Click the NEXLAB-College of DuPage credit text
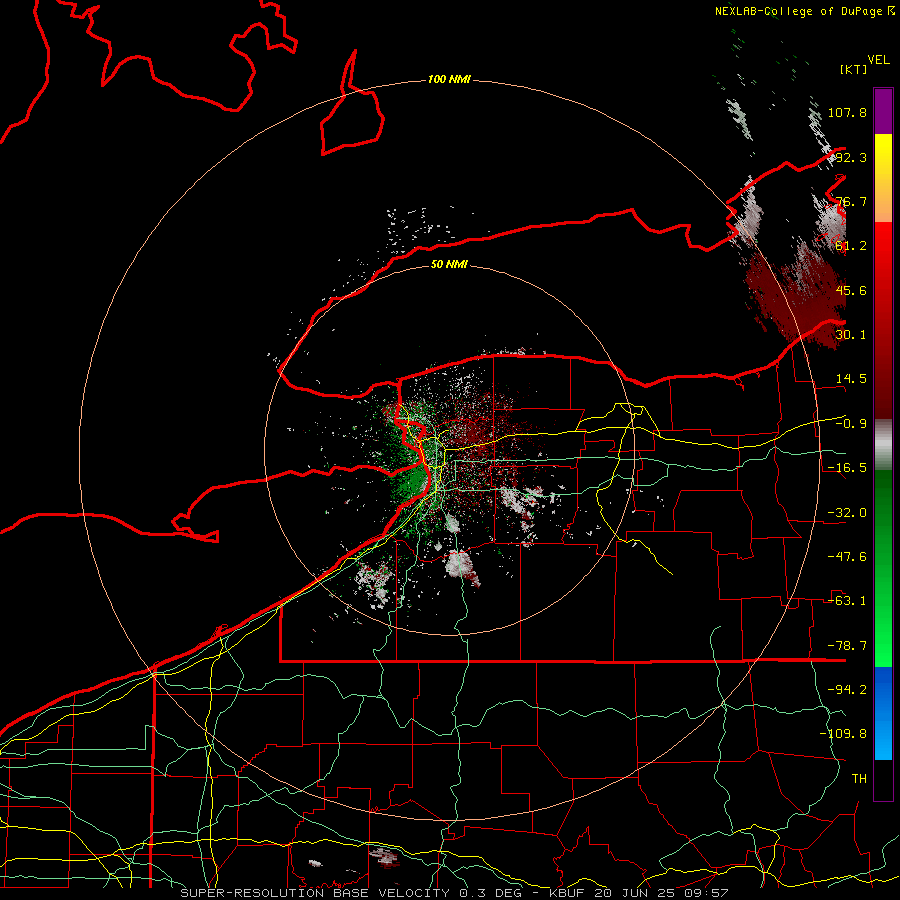 click(799, 11)
